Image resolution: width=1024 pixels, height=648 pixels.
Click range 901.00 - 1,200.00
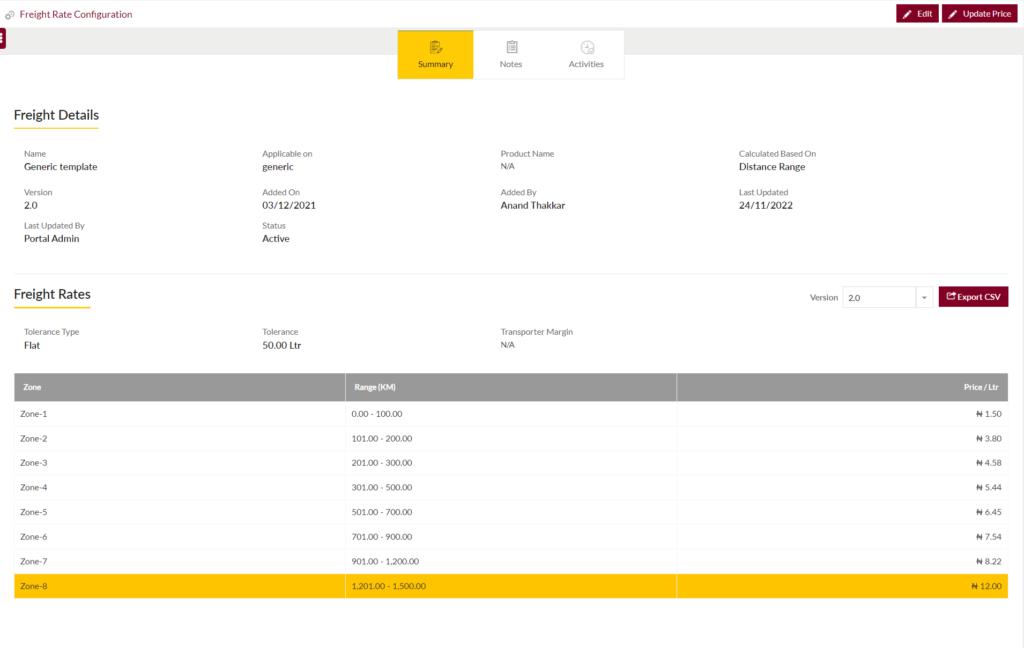point(385,562)
